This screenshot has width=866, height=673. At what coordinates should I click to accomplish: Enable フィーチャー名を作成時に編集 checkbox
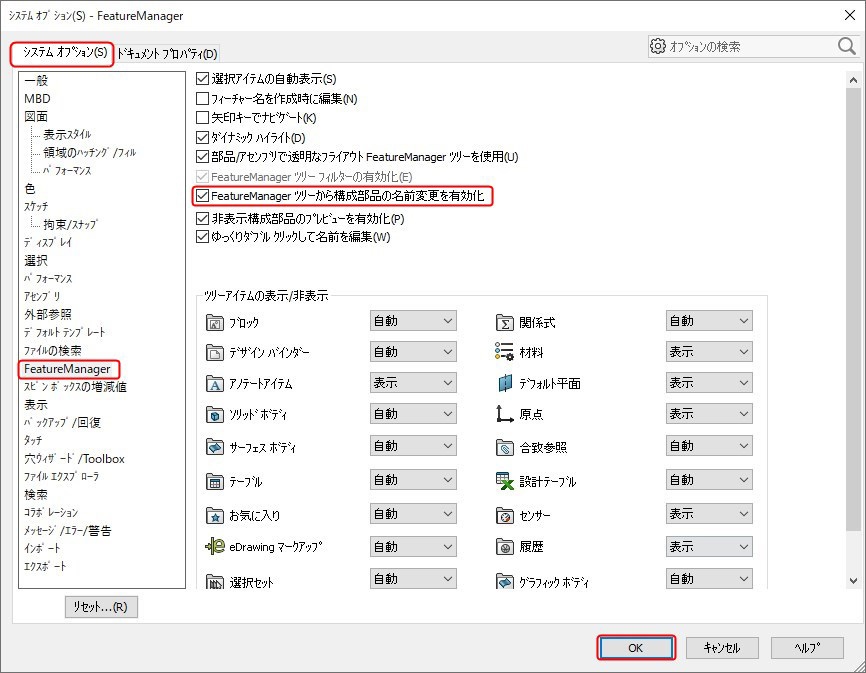point(203,99)
